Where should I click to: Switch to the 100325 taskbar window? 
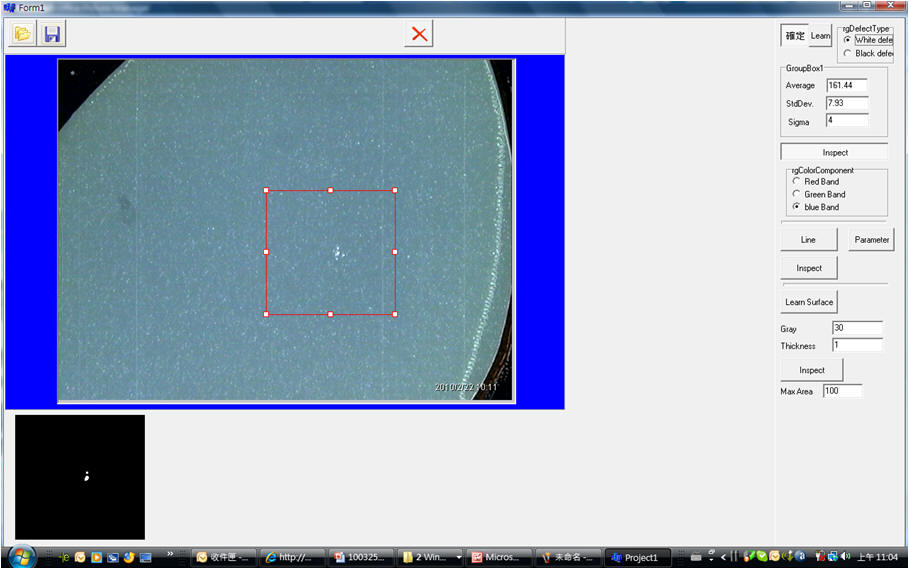coord(361,557)
